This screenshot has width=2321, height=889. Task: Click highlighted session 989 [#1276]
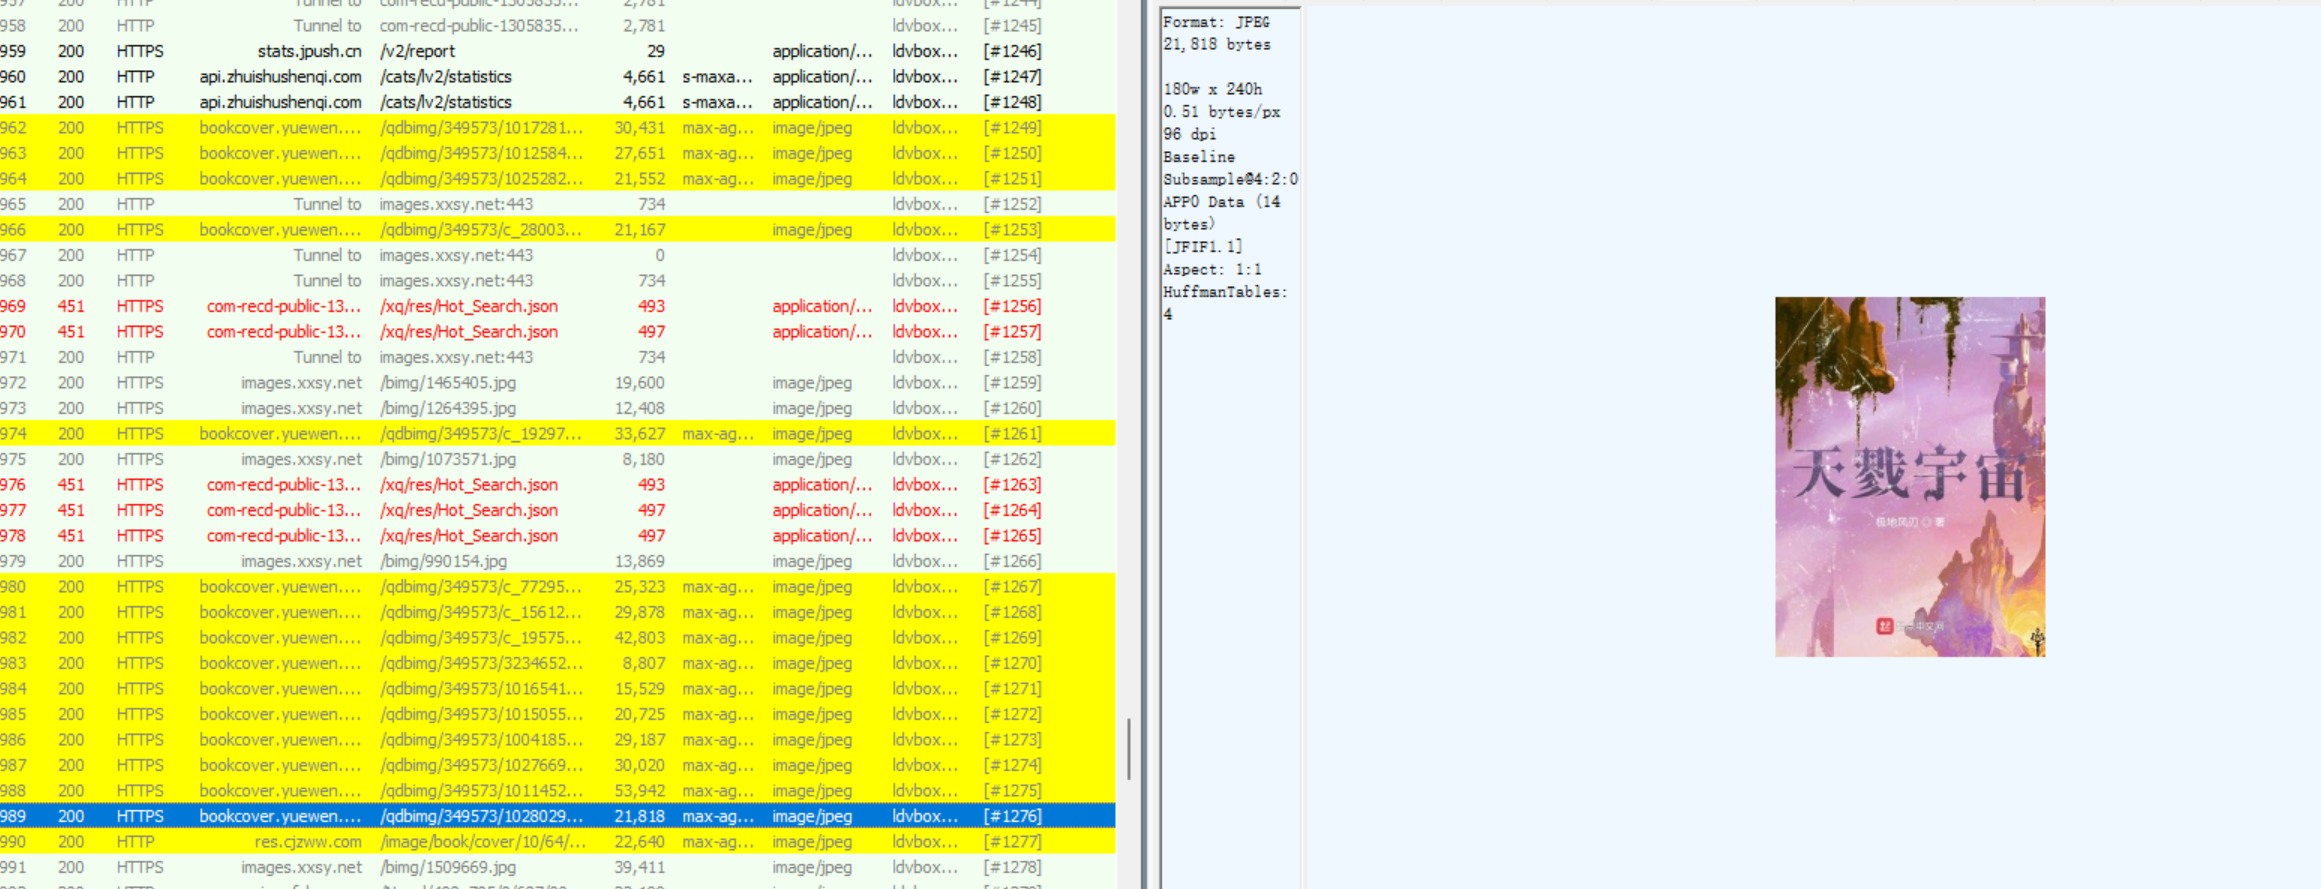(x=558, y=816)
